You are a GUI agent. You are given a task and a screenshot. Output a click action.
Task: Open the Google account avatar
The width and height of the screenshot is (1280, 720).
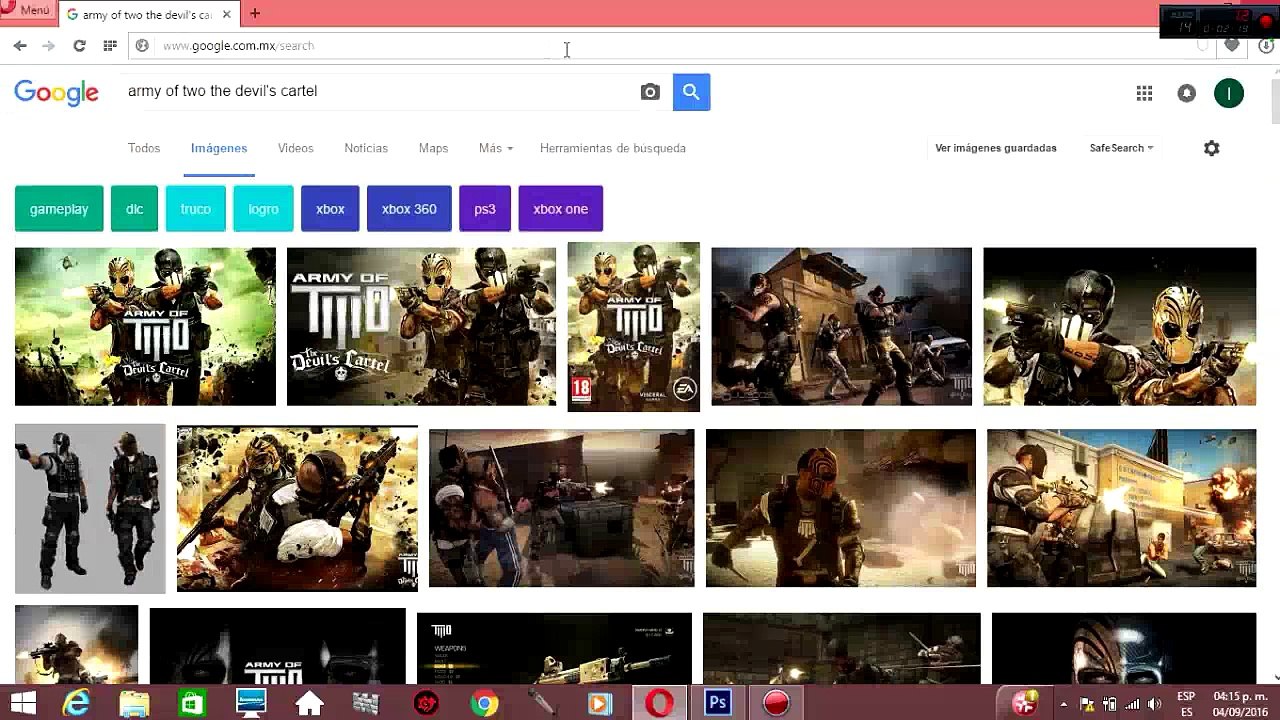[1229, 93]
